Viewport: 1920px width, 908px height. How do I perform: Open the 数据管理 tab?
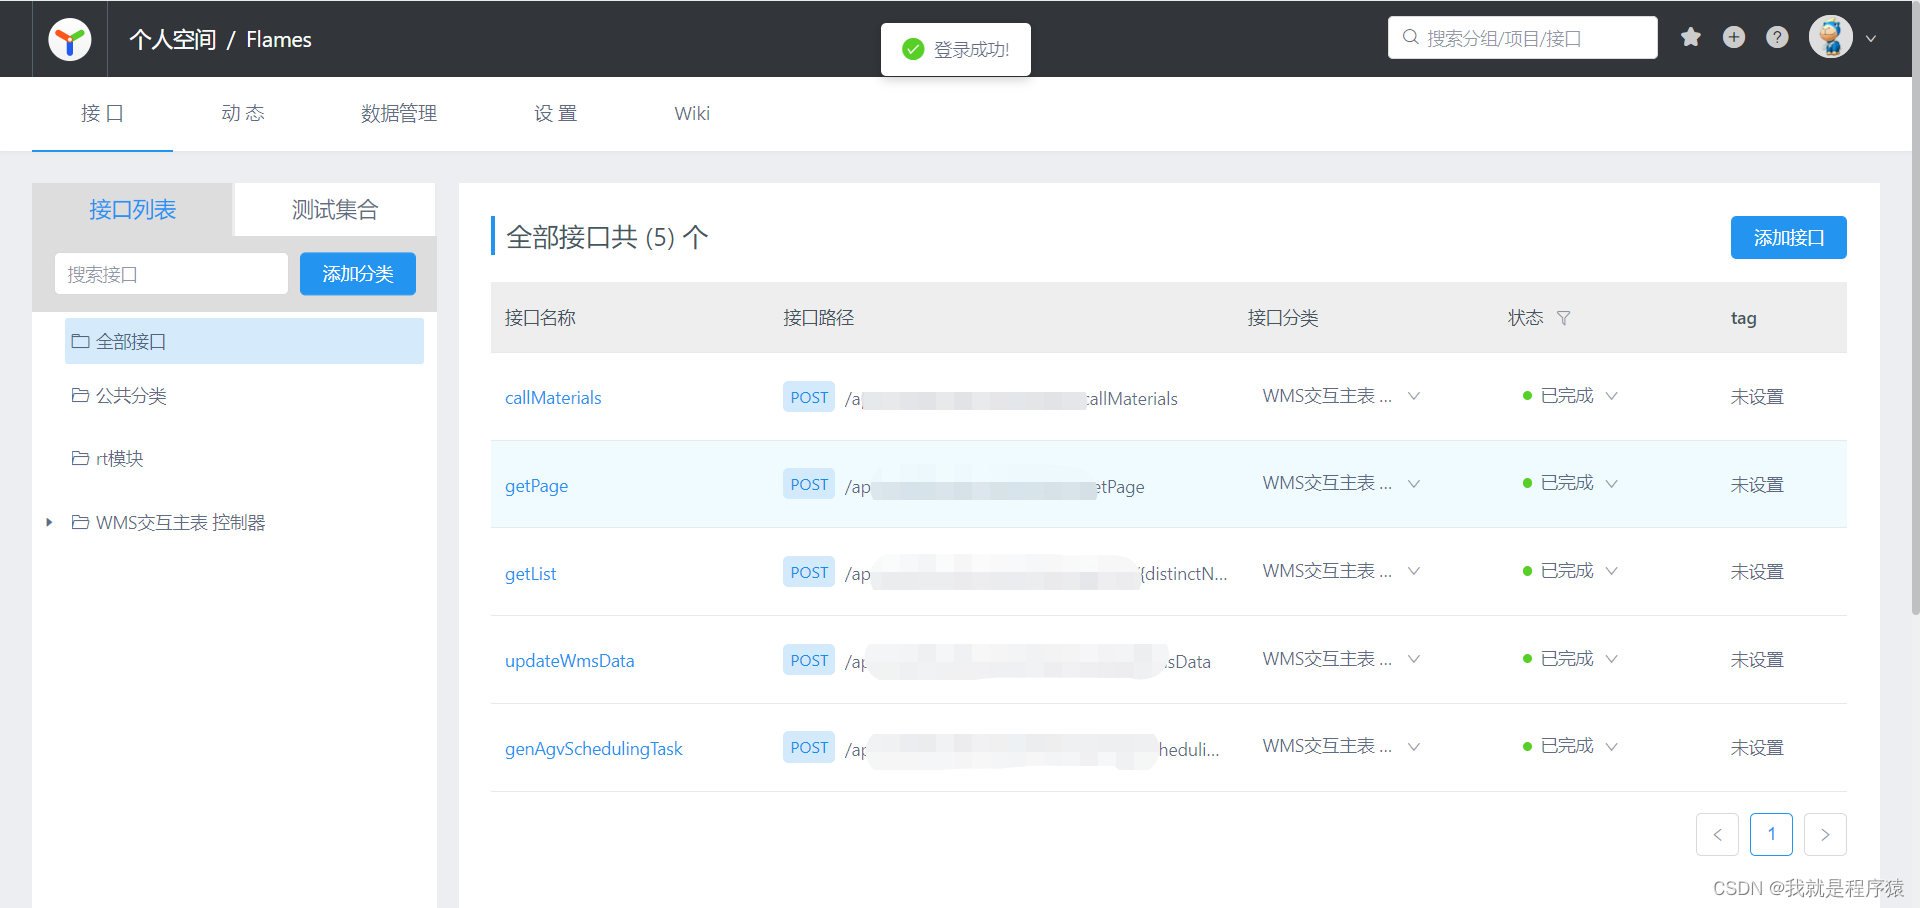[399, 113]
